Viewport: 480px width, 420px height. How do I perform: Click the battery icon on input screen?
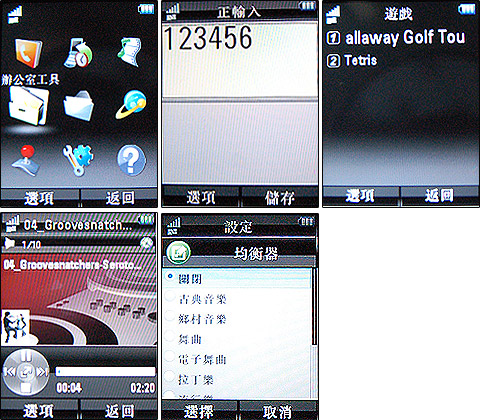pyautogui.click(x=307, y=6)
